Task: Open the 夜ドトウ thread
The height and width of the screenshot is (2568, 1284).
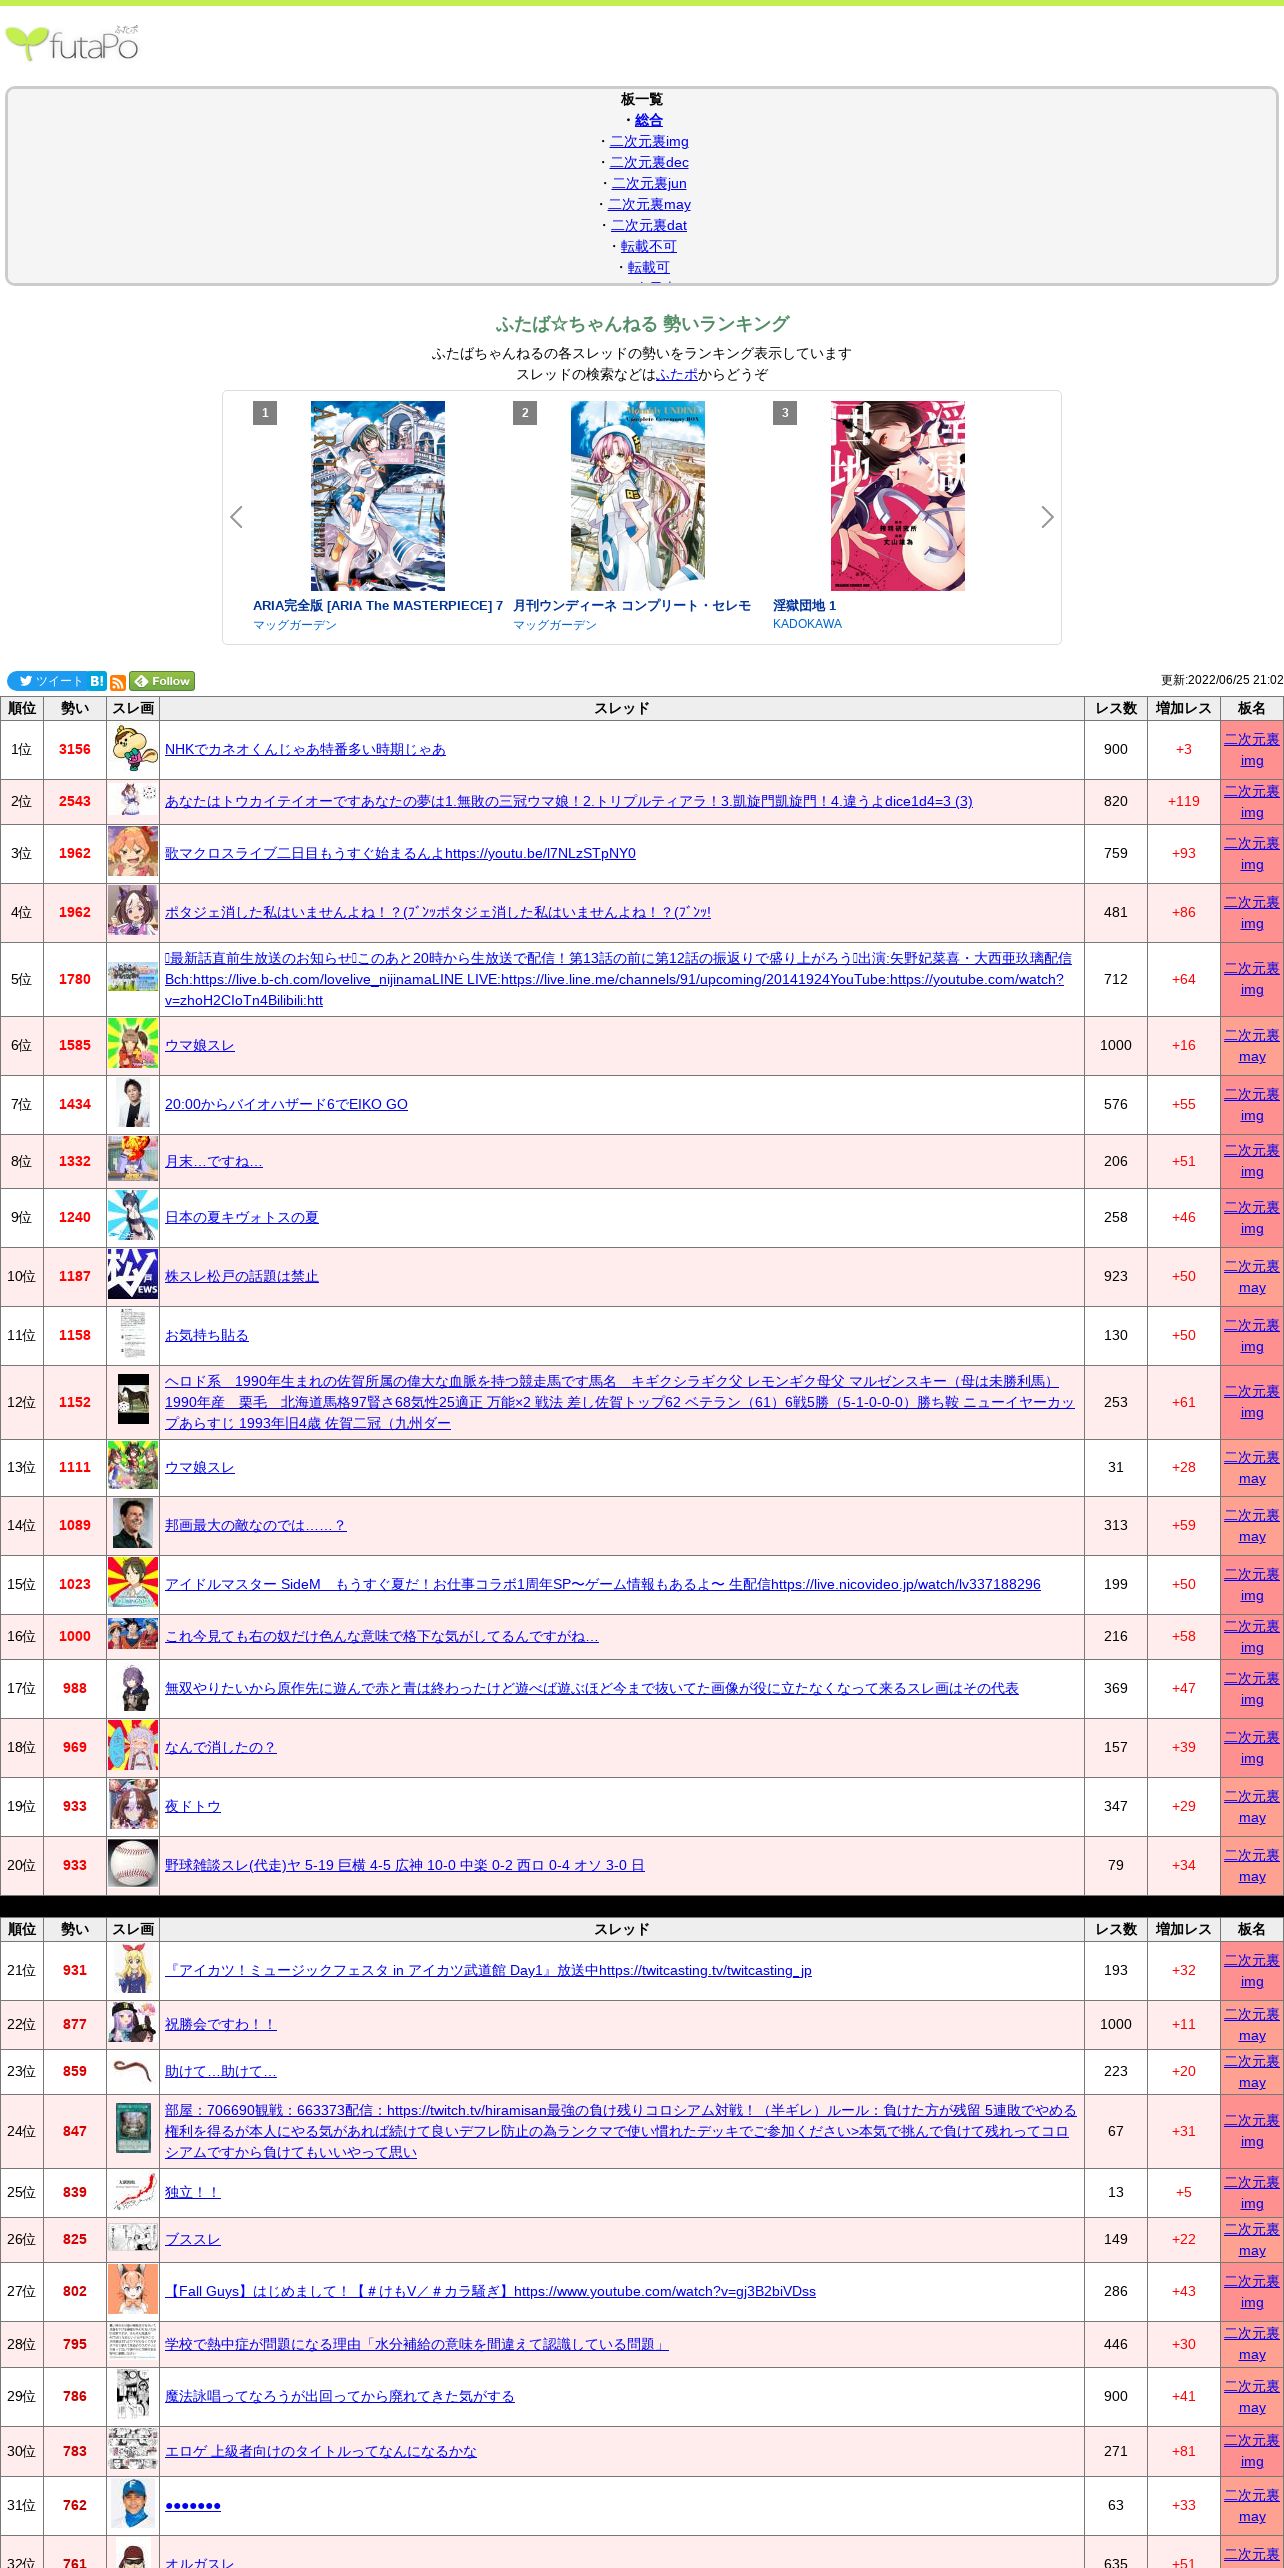Action: point(193,1806)
